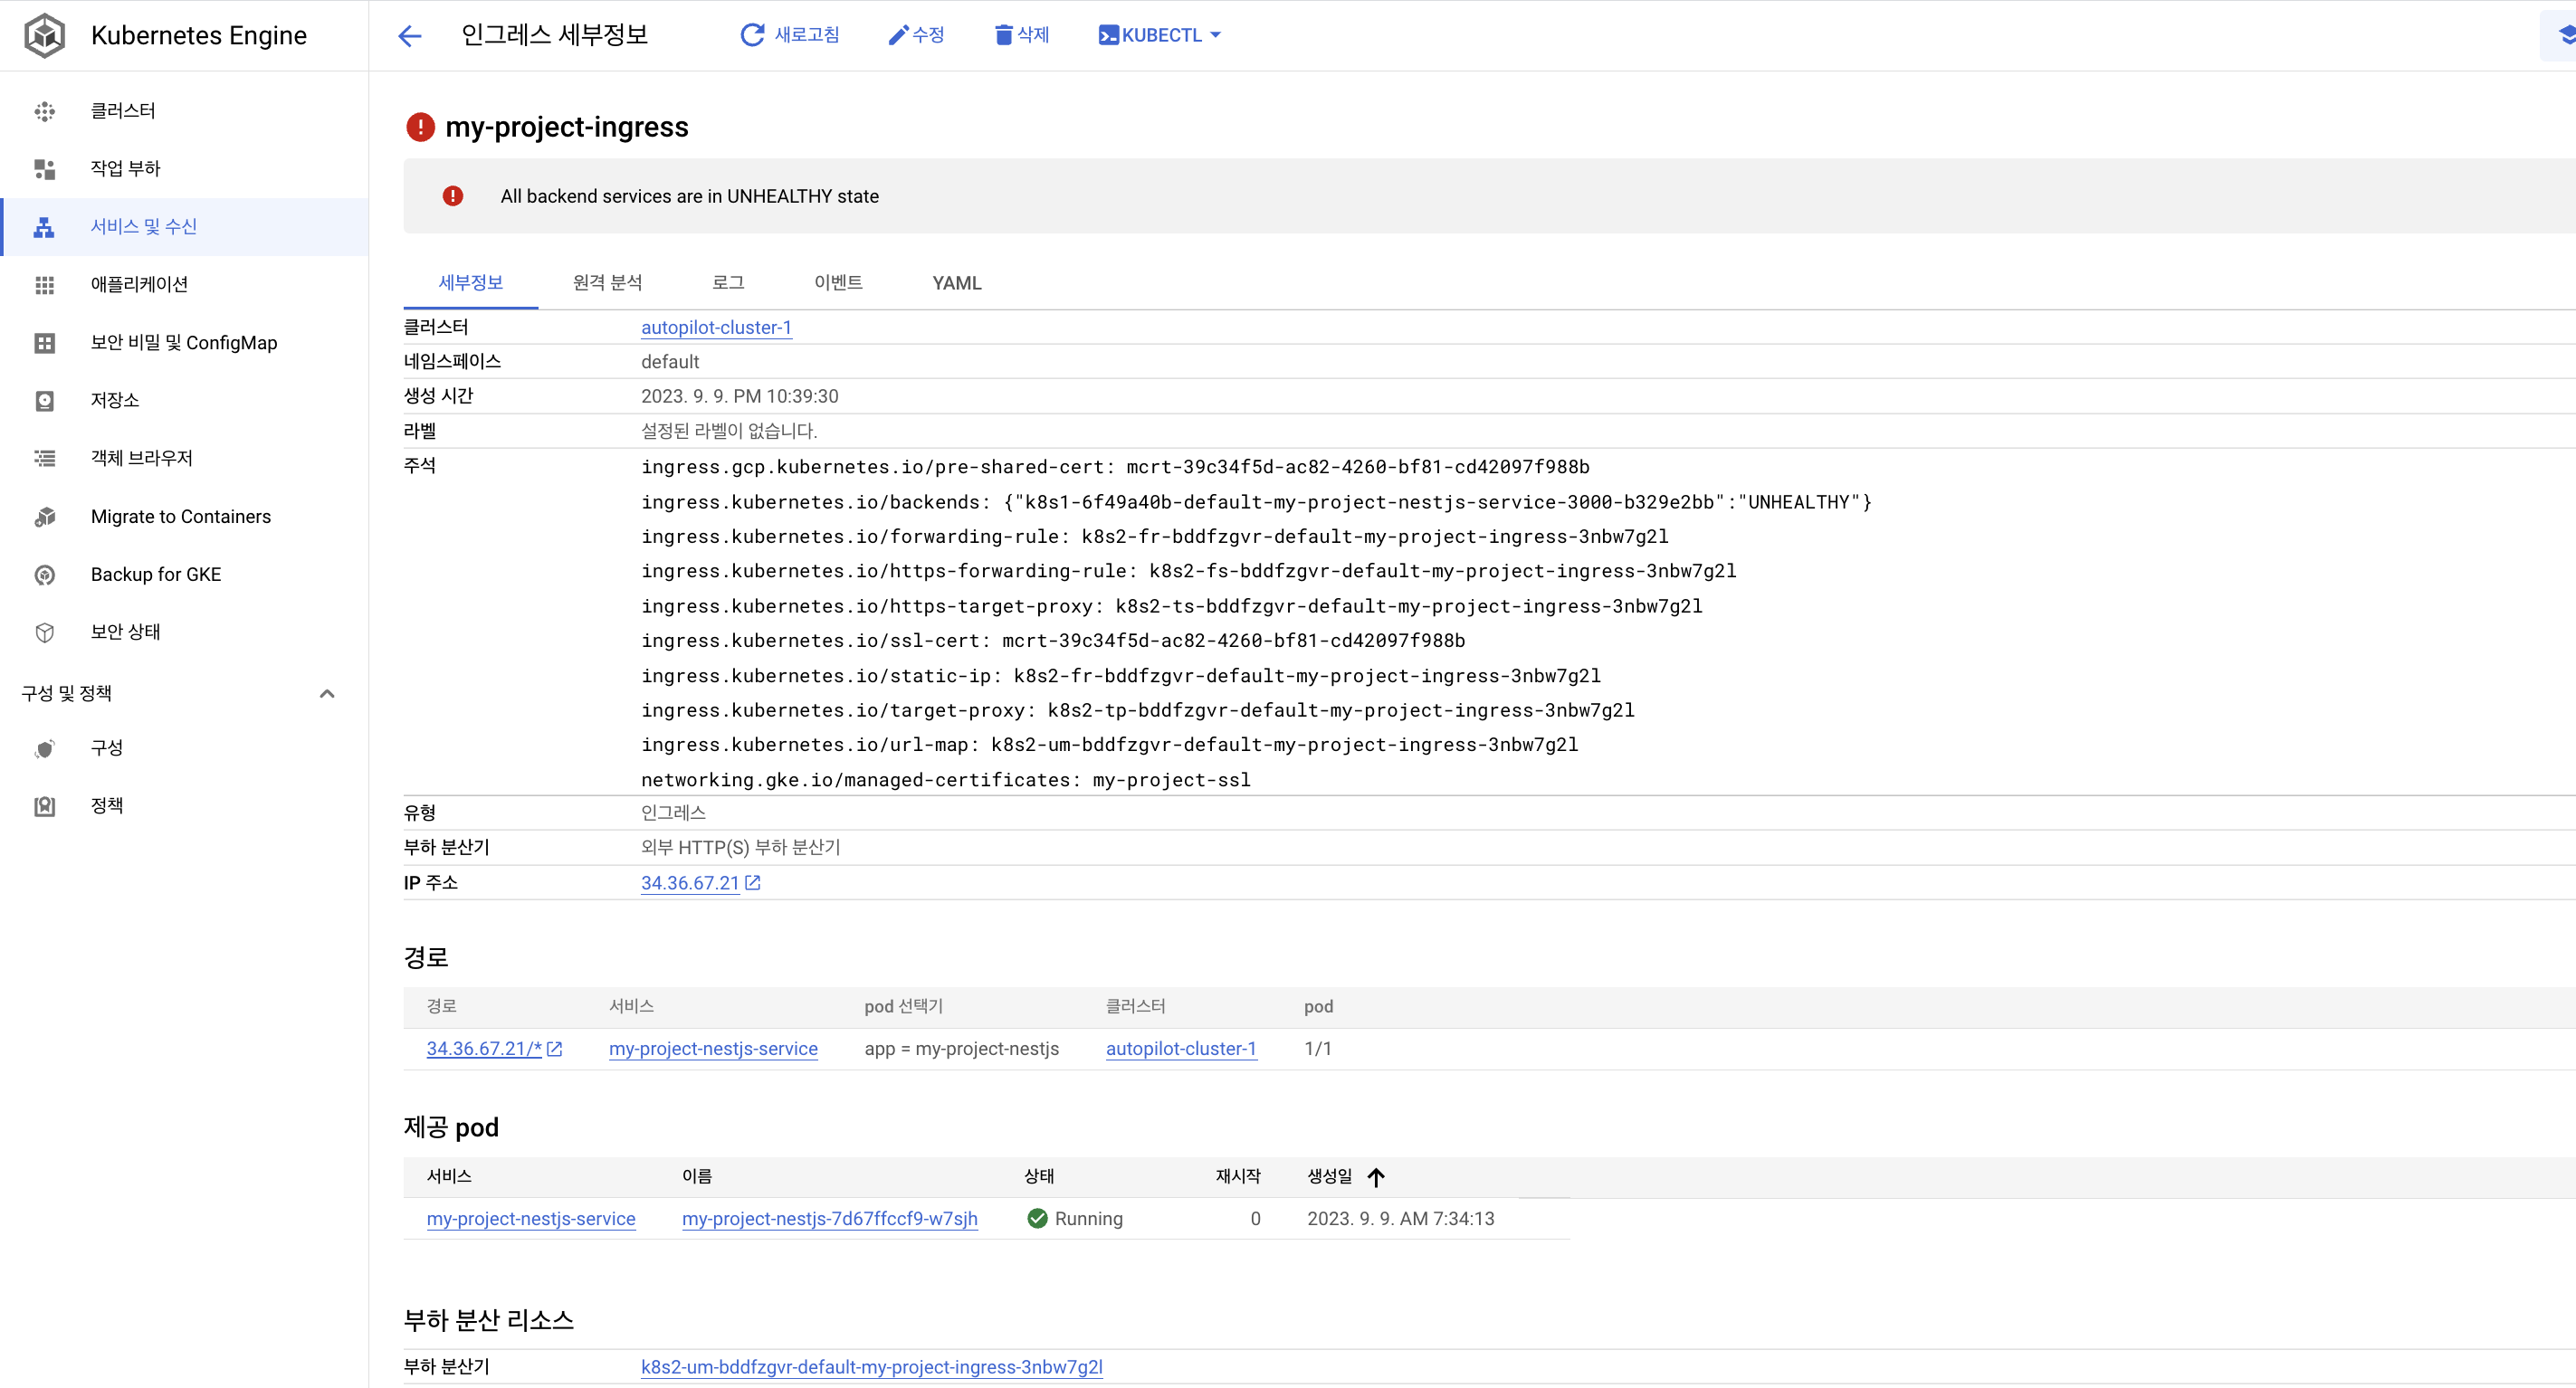Click the 수정 button label
This screenshot has height=1388, width=2576.
928,35
